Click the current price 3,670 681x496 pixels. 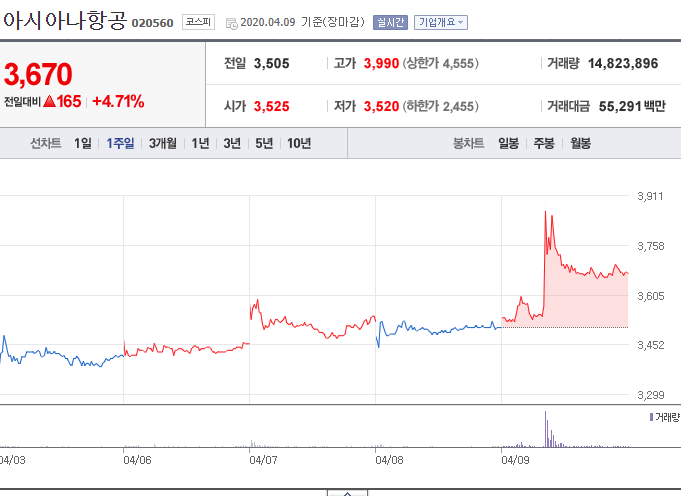coord(38,74)
